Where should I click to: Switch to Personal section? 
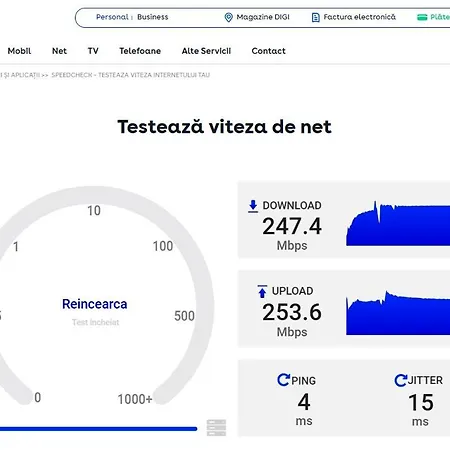[x=112, y=17]
